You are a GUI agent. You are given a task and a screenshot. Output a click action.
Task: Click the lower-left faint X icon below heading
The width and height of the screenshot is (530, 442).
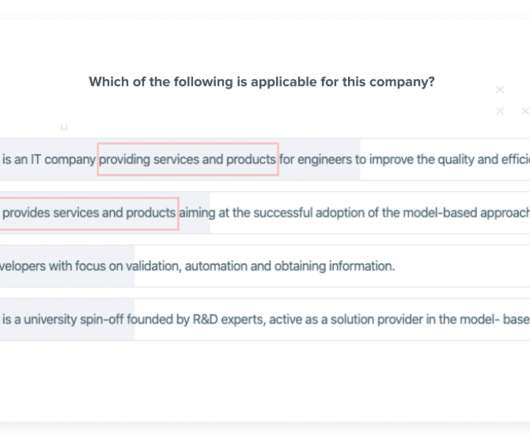point(500,111)
